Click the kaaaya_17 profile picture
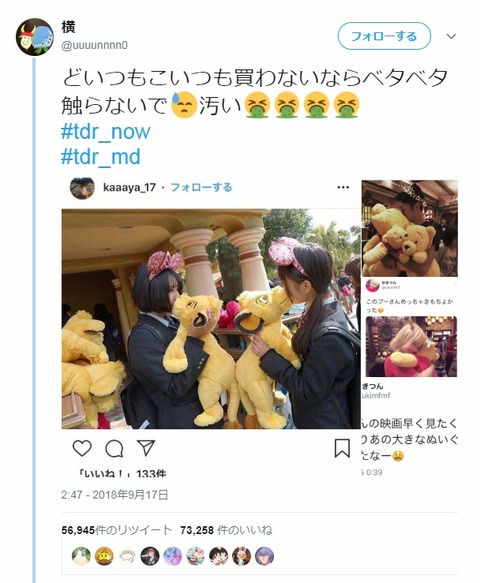This screenshot has width=480, height=583. pyautogui.click(x=82, y=188)
